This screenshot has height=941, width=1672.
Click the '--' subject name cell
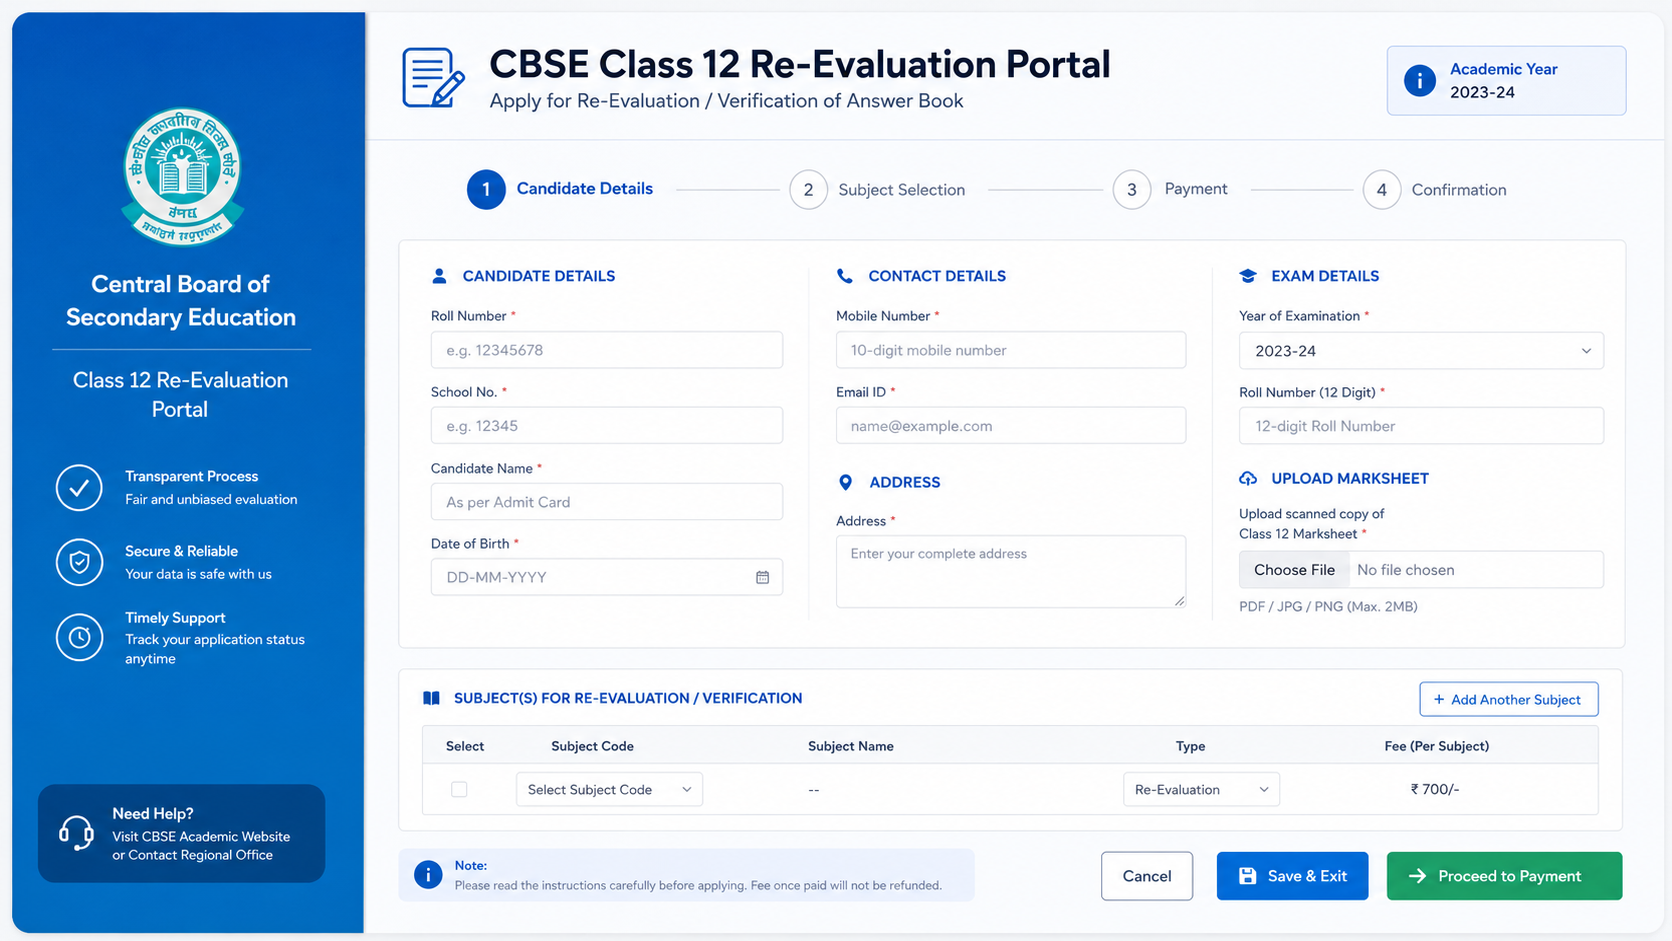(814, 790)
